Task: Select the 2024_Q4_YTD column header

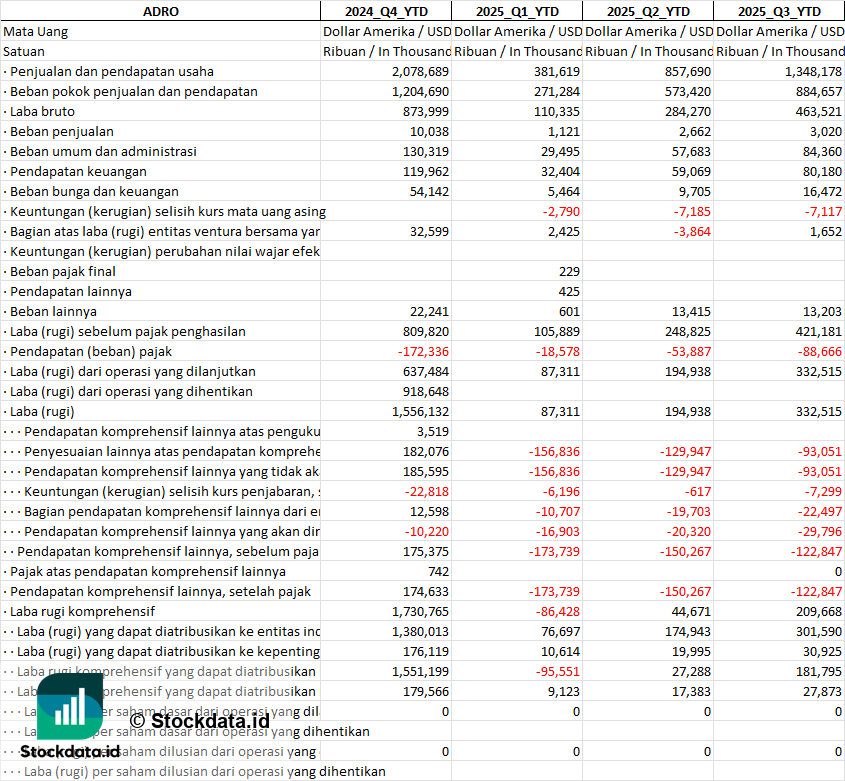Action: [x=386, y=11]
